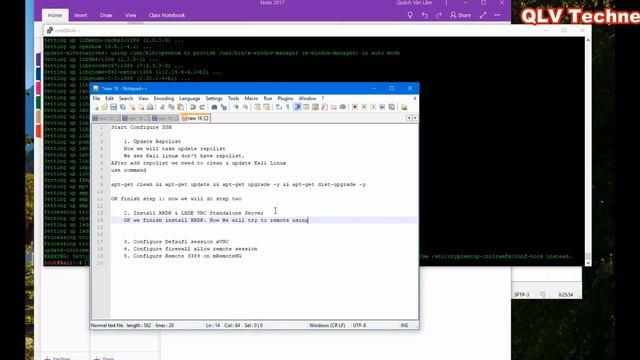Zoom in using the Notepad++ toolbar icon
This screenshot has height=360, width=640.
pos(236,107)
